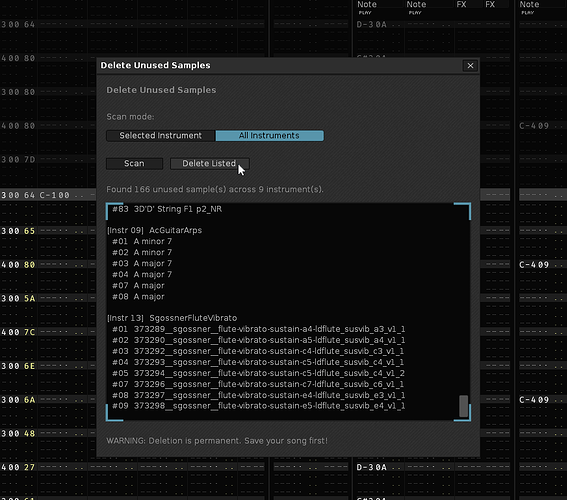This screenshot has width=567, height=500.
Task: Select the Instr 09 AcGuitarArps header line
Action: pos(154,230)
